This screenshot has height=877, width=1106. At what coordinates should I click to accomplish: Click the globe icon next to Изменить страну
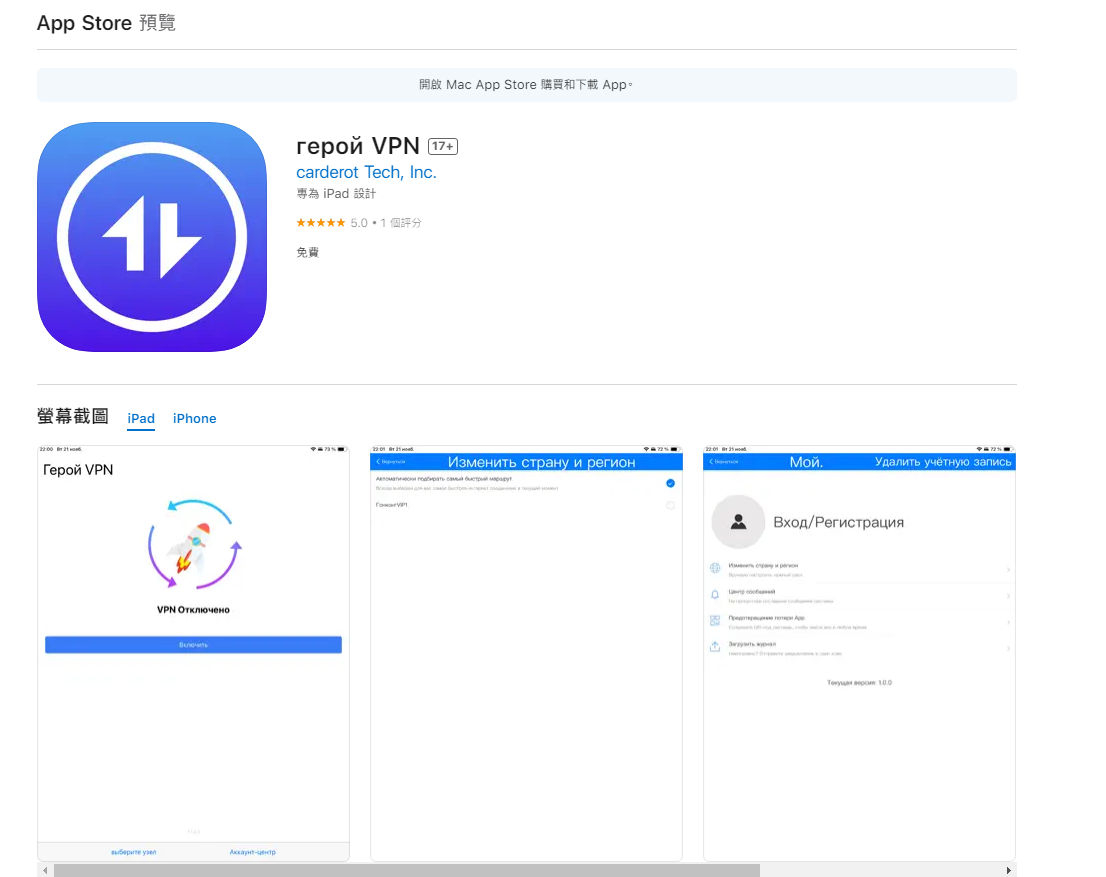tap(715, 568)
